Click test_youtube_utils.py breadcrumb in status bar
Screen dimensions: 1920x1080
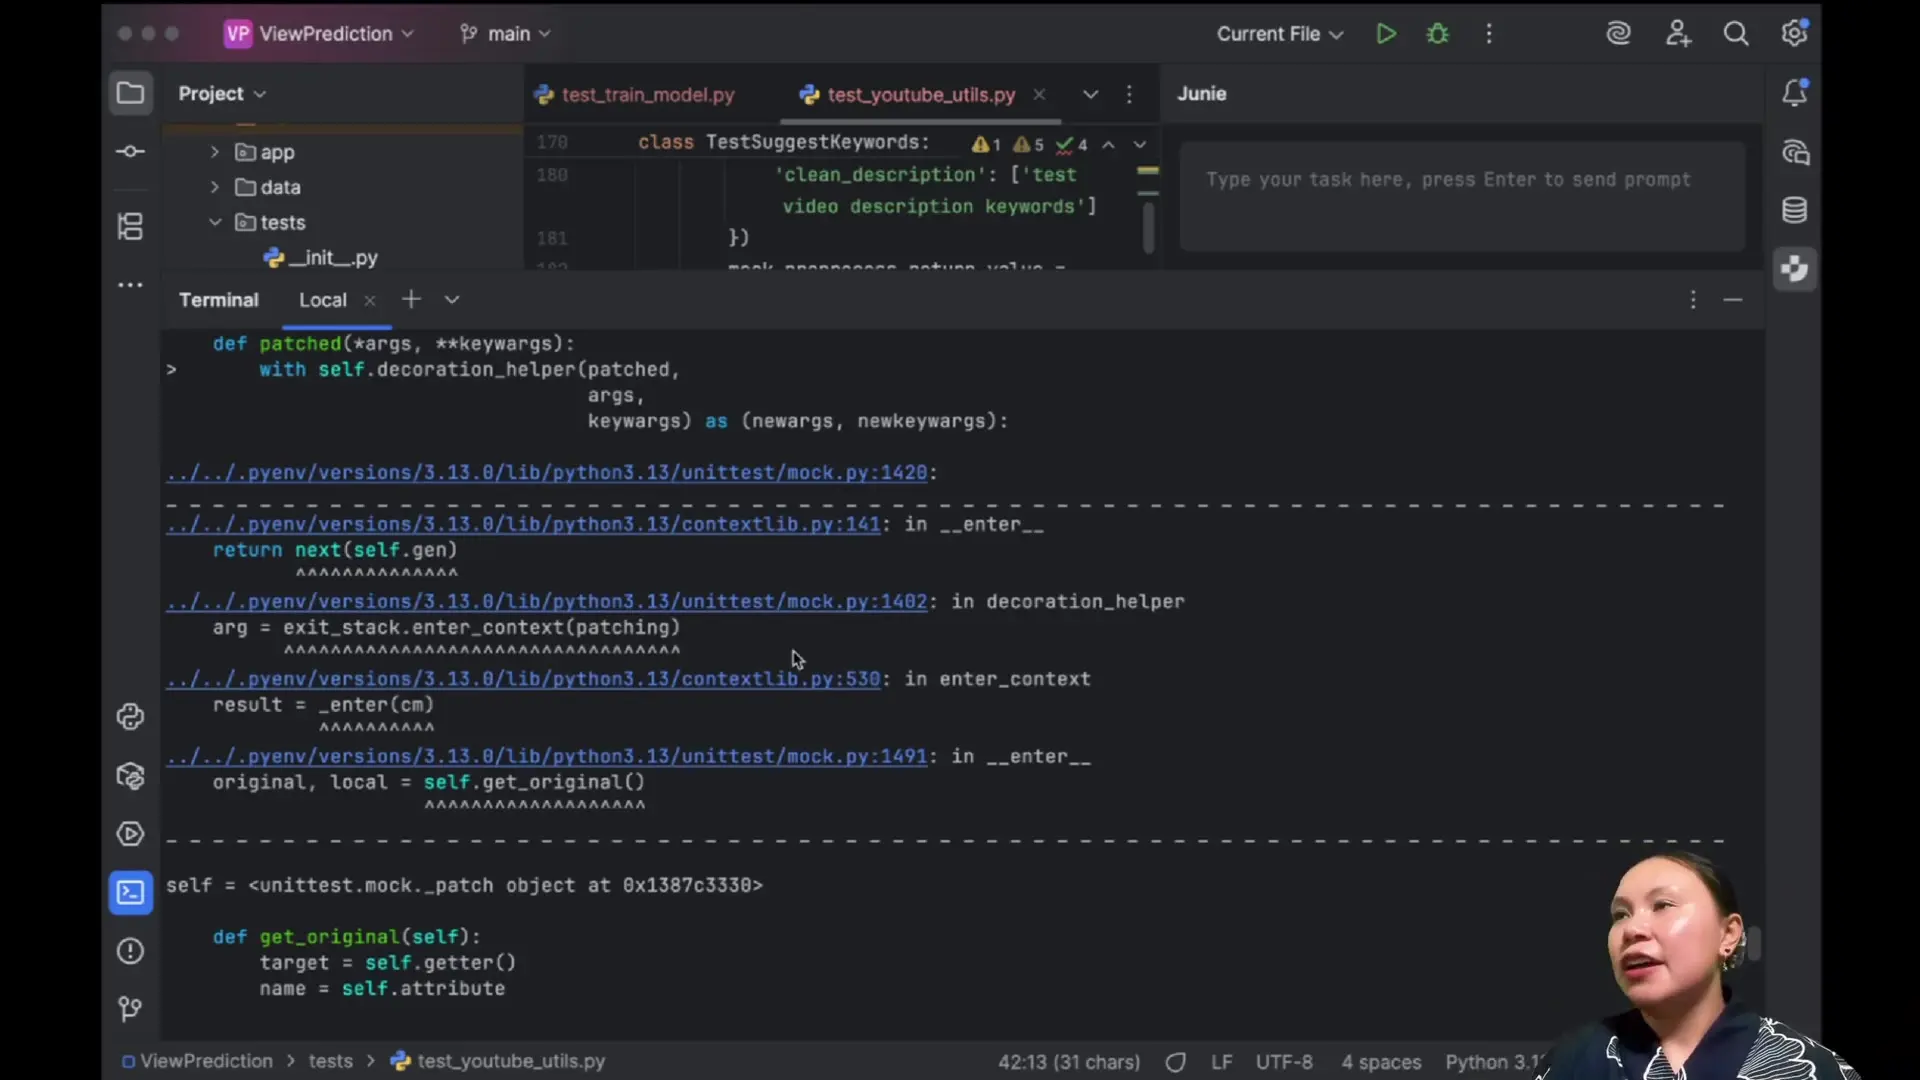point(498,1062)
